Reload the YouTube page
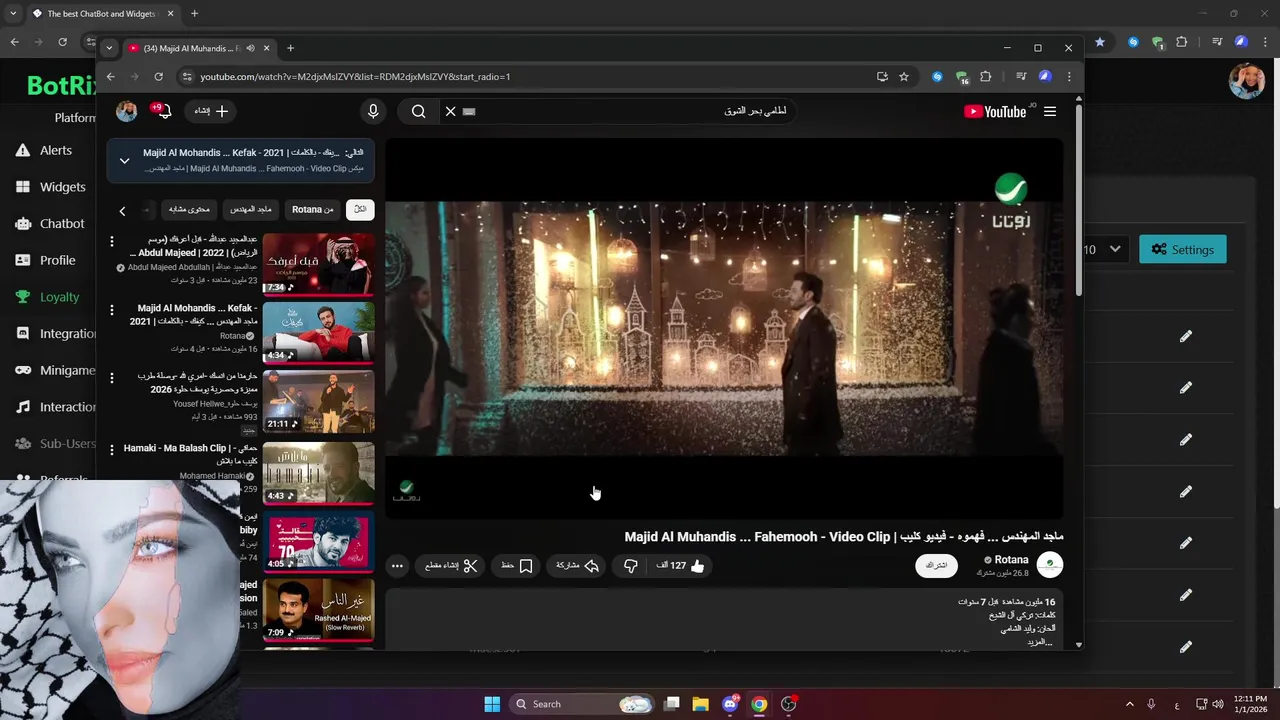The width and height of the screenshot is (1280, 720). click(x=158, y=76)
